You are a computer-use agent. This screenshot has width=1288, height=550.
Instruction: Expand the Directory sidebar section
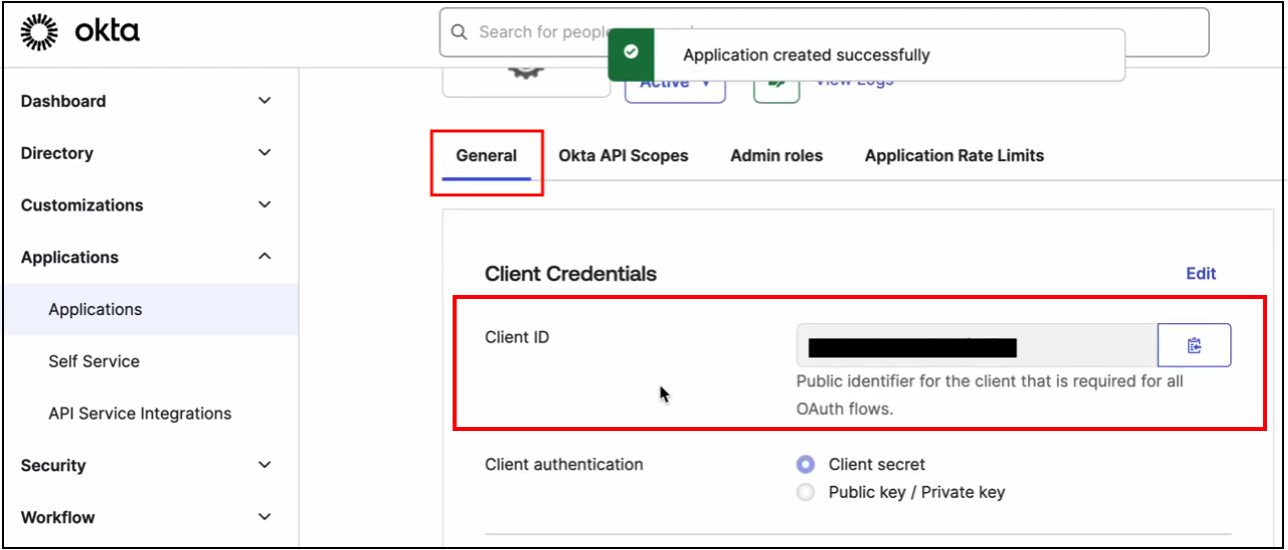[264, 153]
